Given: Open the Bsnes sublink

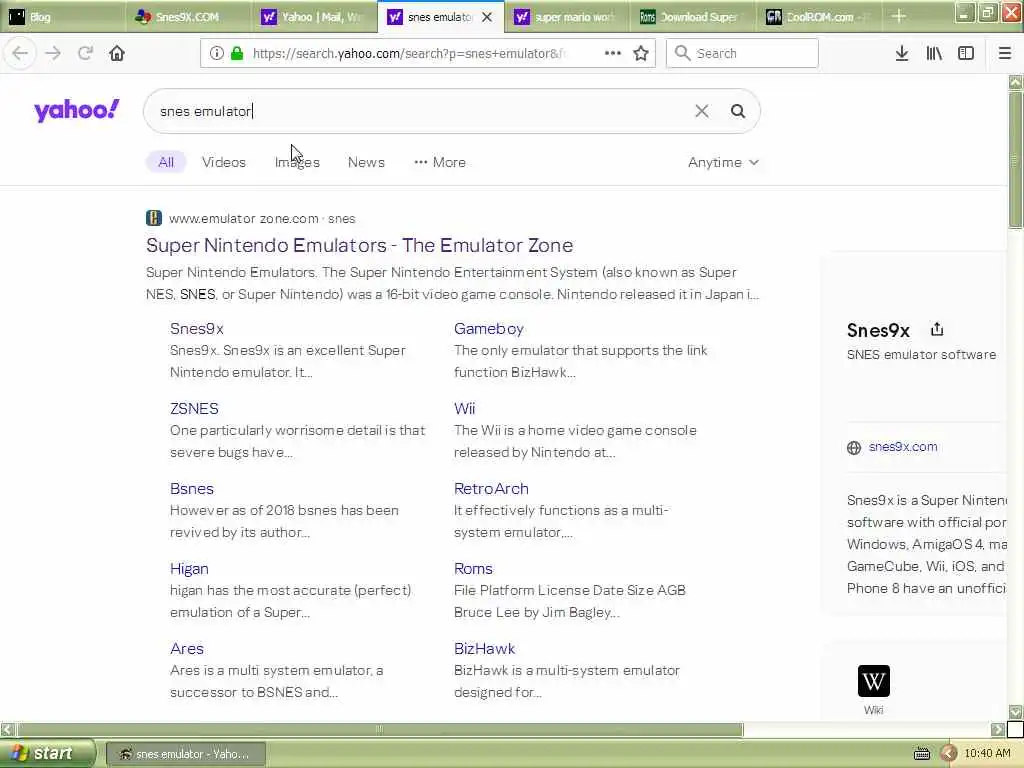Looking at the screenshot, I should [x=192, y=488].
